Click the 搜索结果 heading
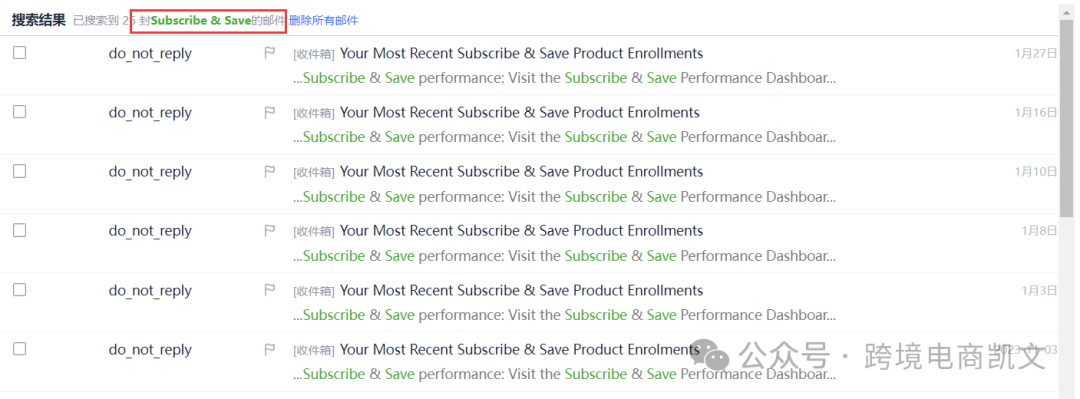Image resolution: width=1080 pixels, height=399 pixels. click(x=39, y=21)
